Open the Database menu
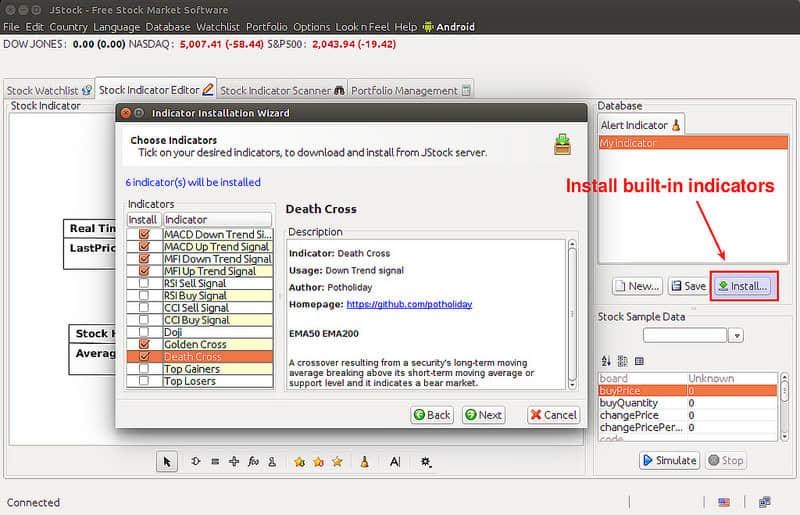Screen dimensions: 800x515 (167, 27)
